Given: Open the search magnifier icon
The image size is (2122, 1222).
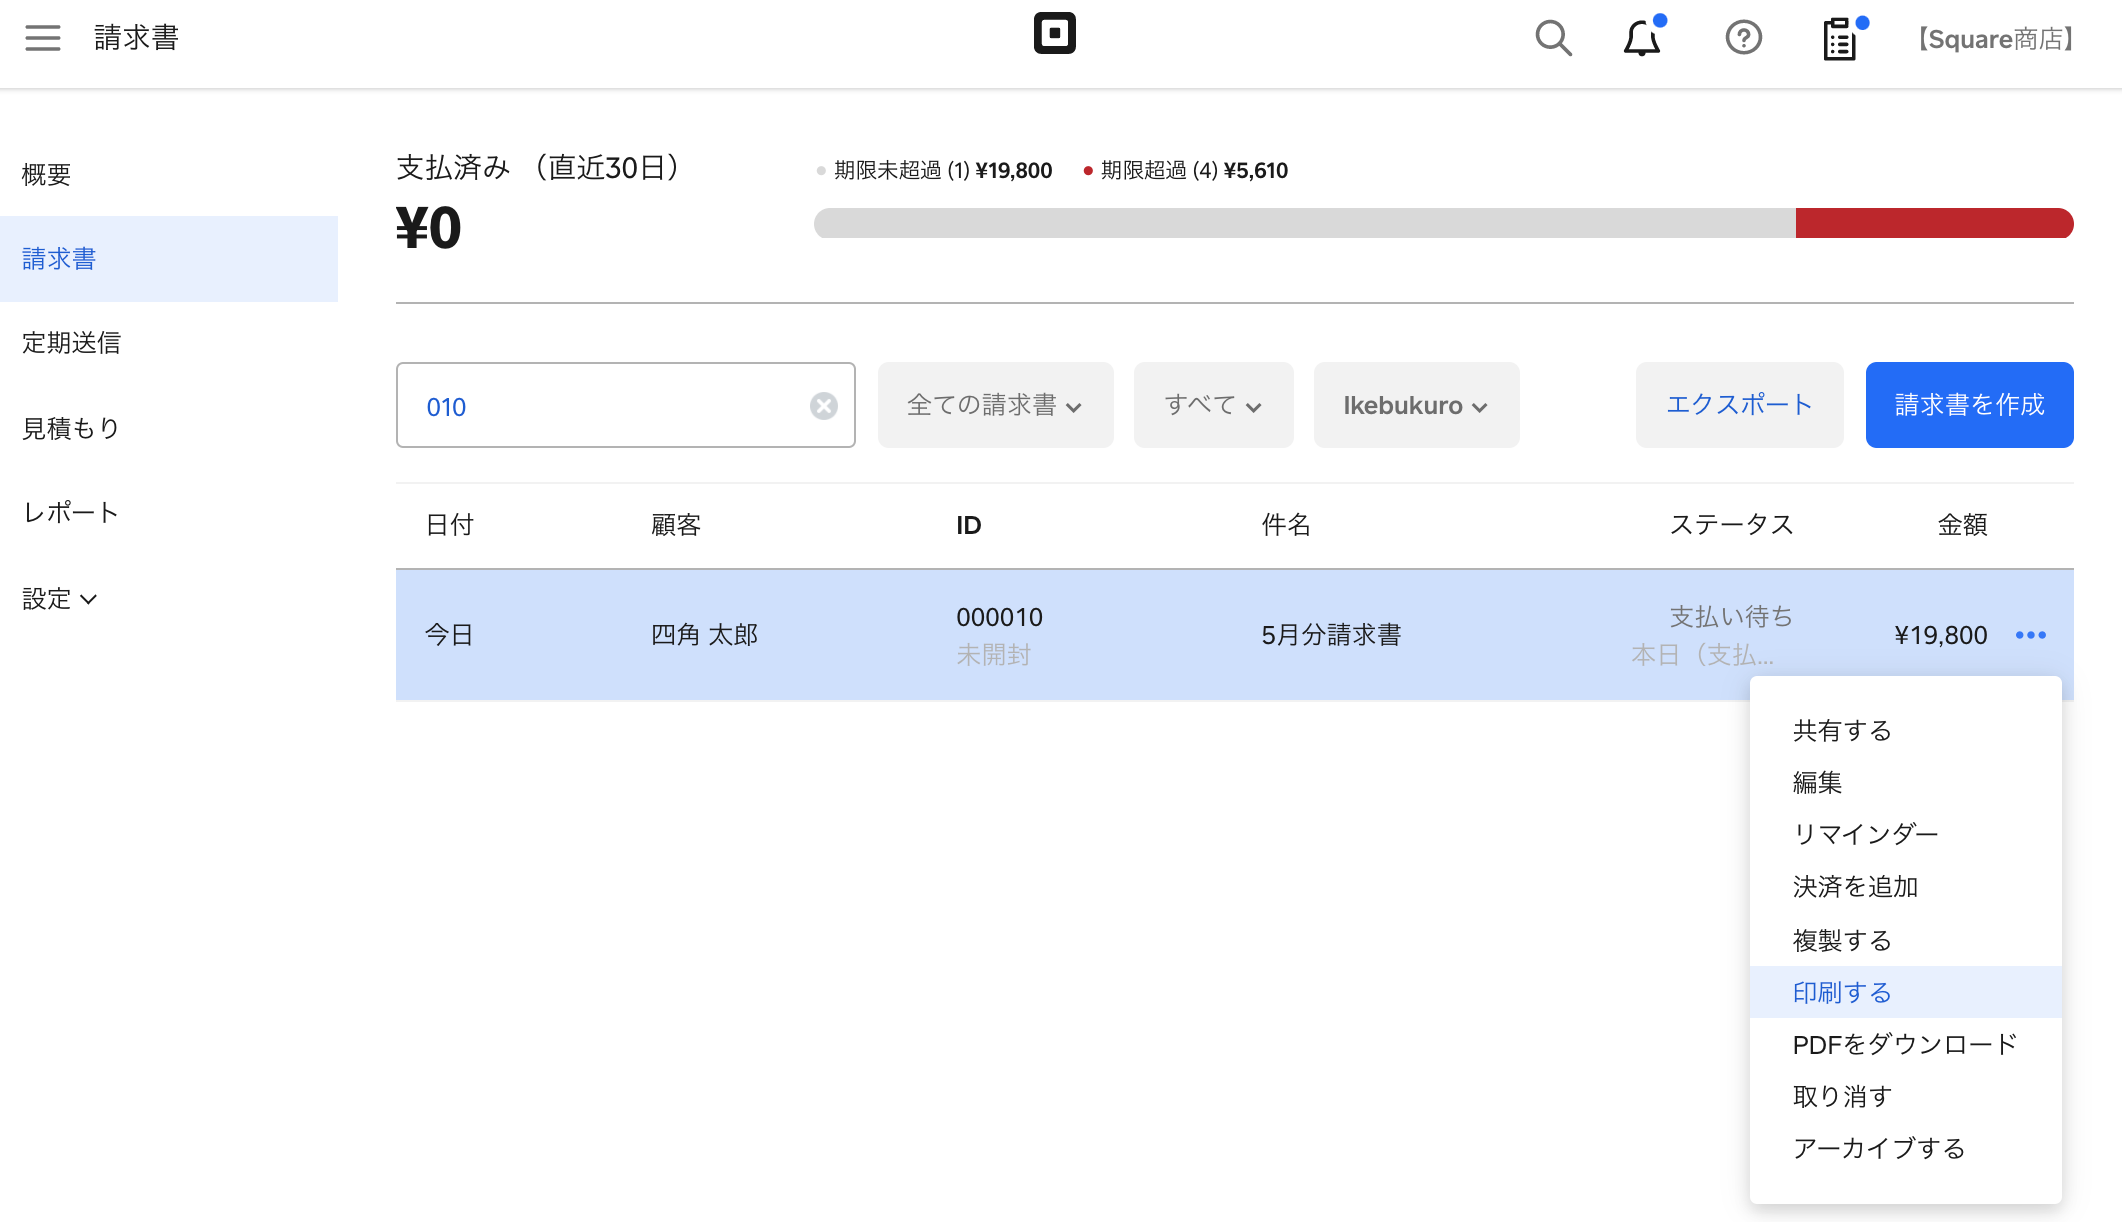Looking at the screenshot, I should click(x=1553, y=38).
